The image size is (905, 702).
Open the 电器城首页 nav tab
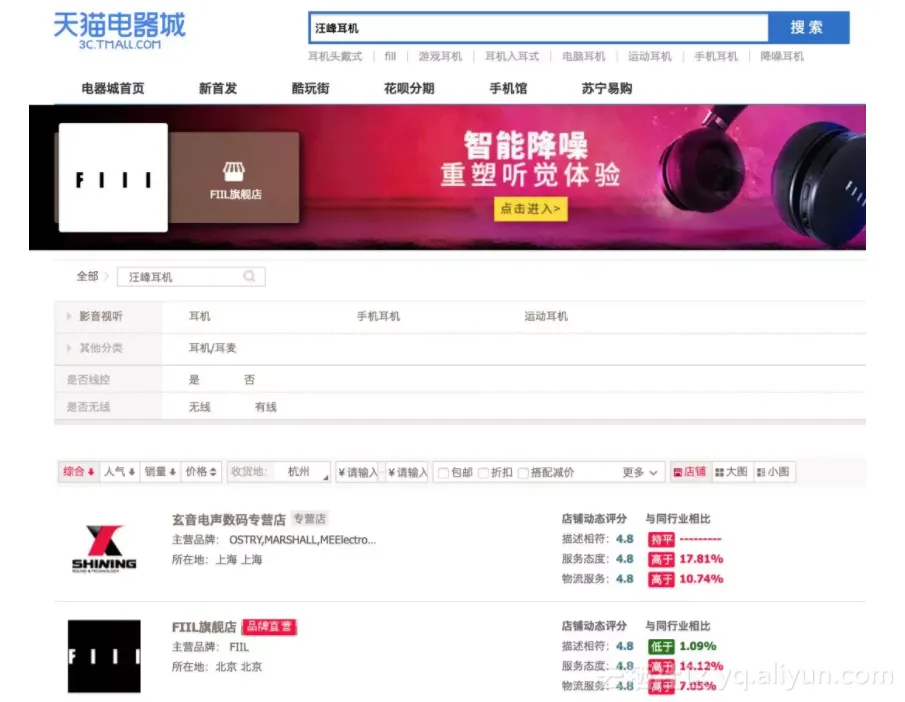pyautogui.click(x=113, y=88)
